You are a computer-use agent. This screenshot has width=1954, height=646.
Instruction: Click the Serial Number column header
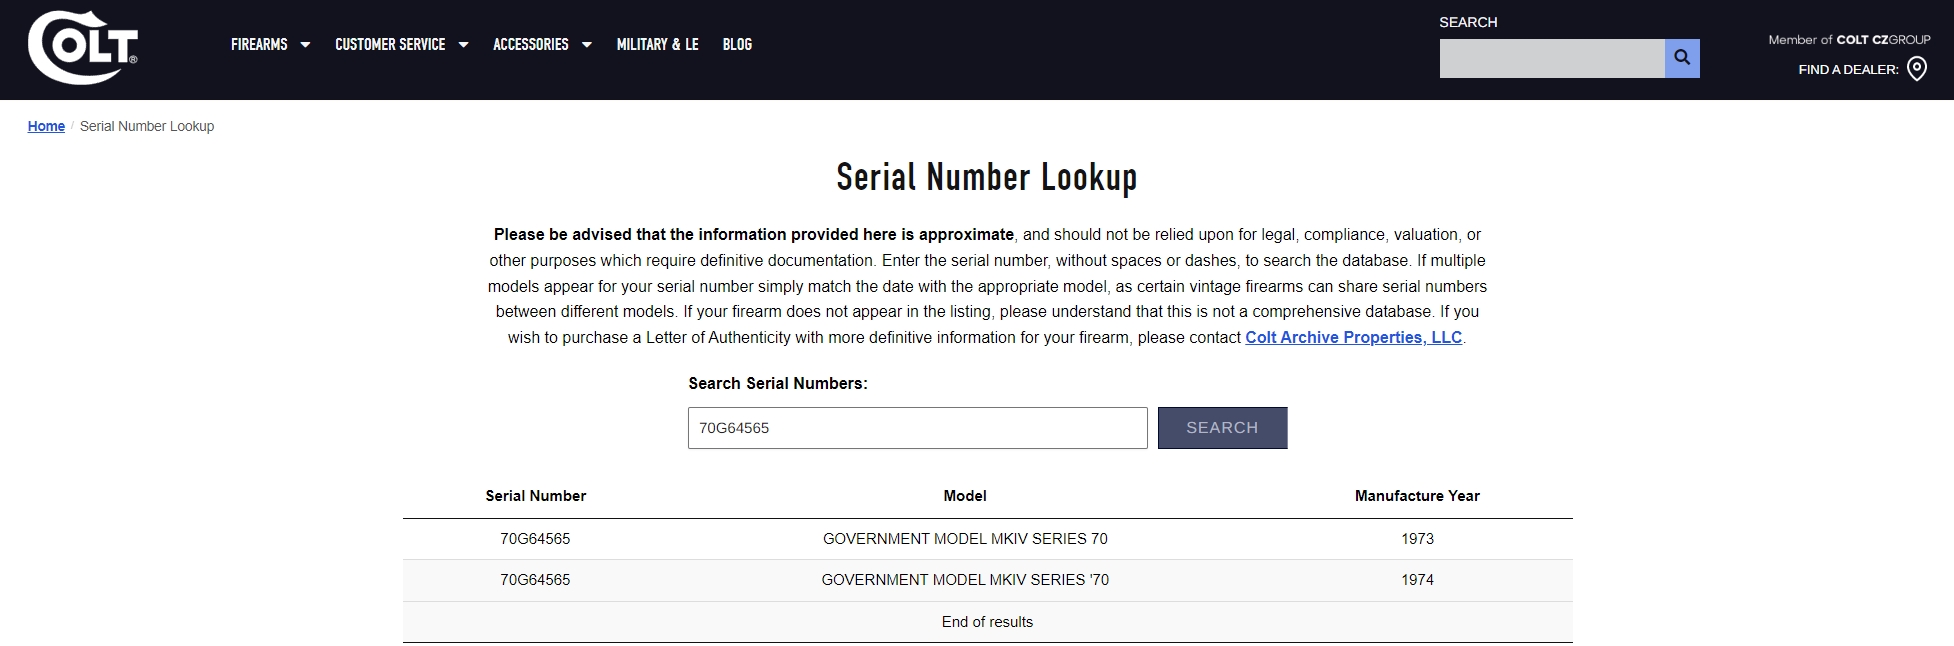click(535, 496)
